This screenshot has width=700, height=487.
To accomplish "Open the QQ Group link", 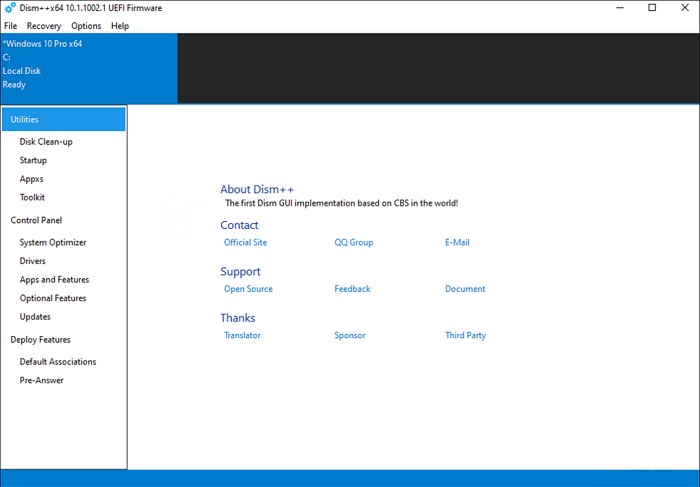I will (353, 243).
